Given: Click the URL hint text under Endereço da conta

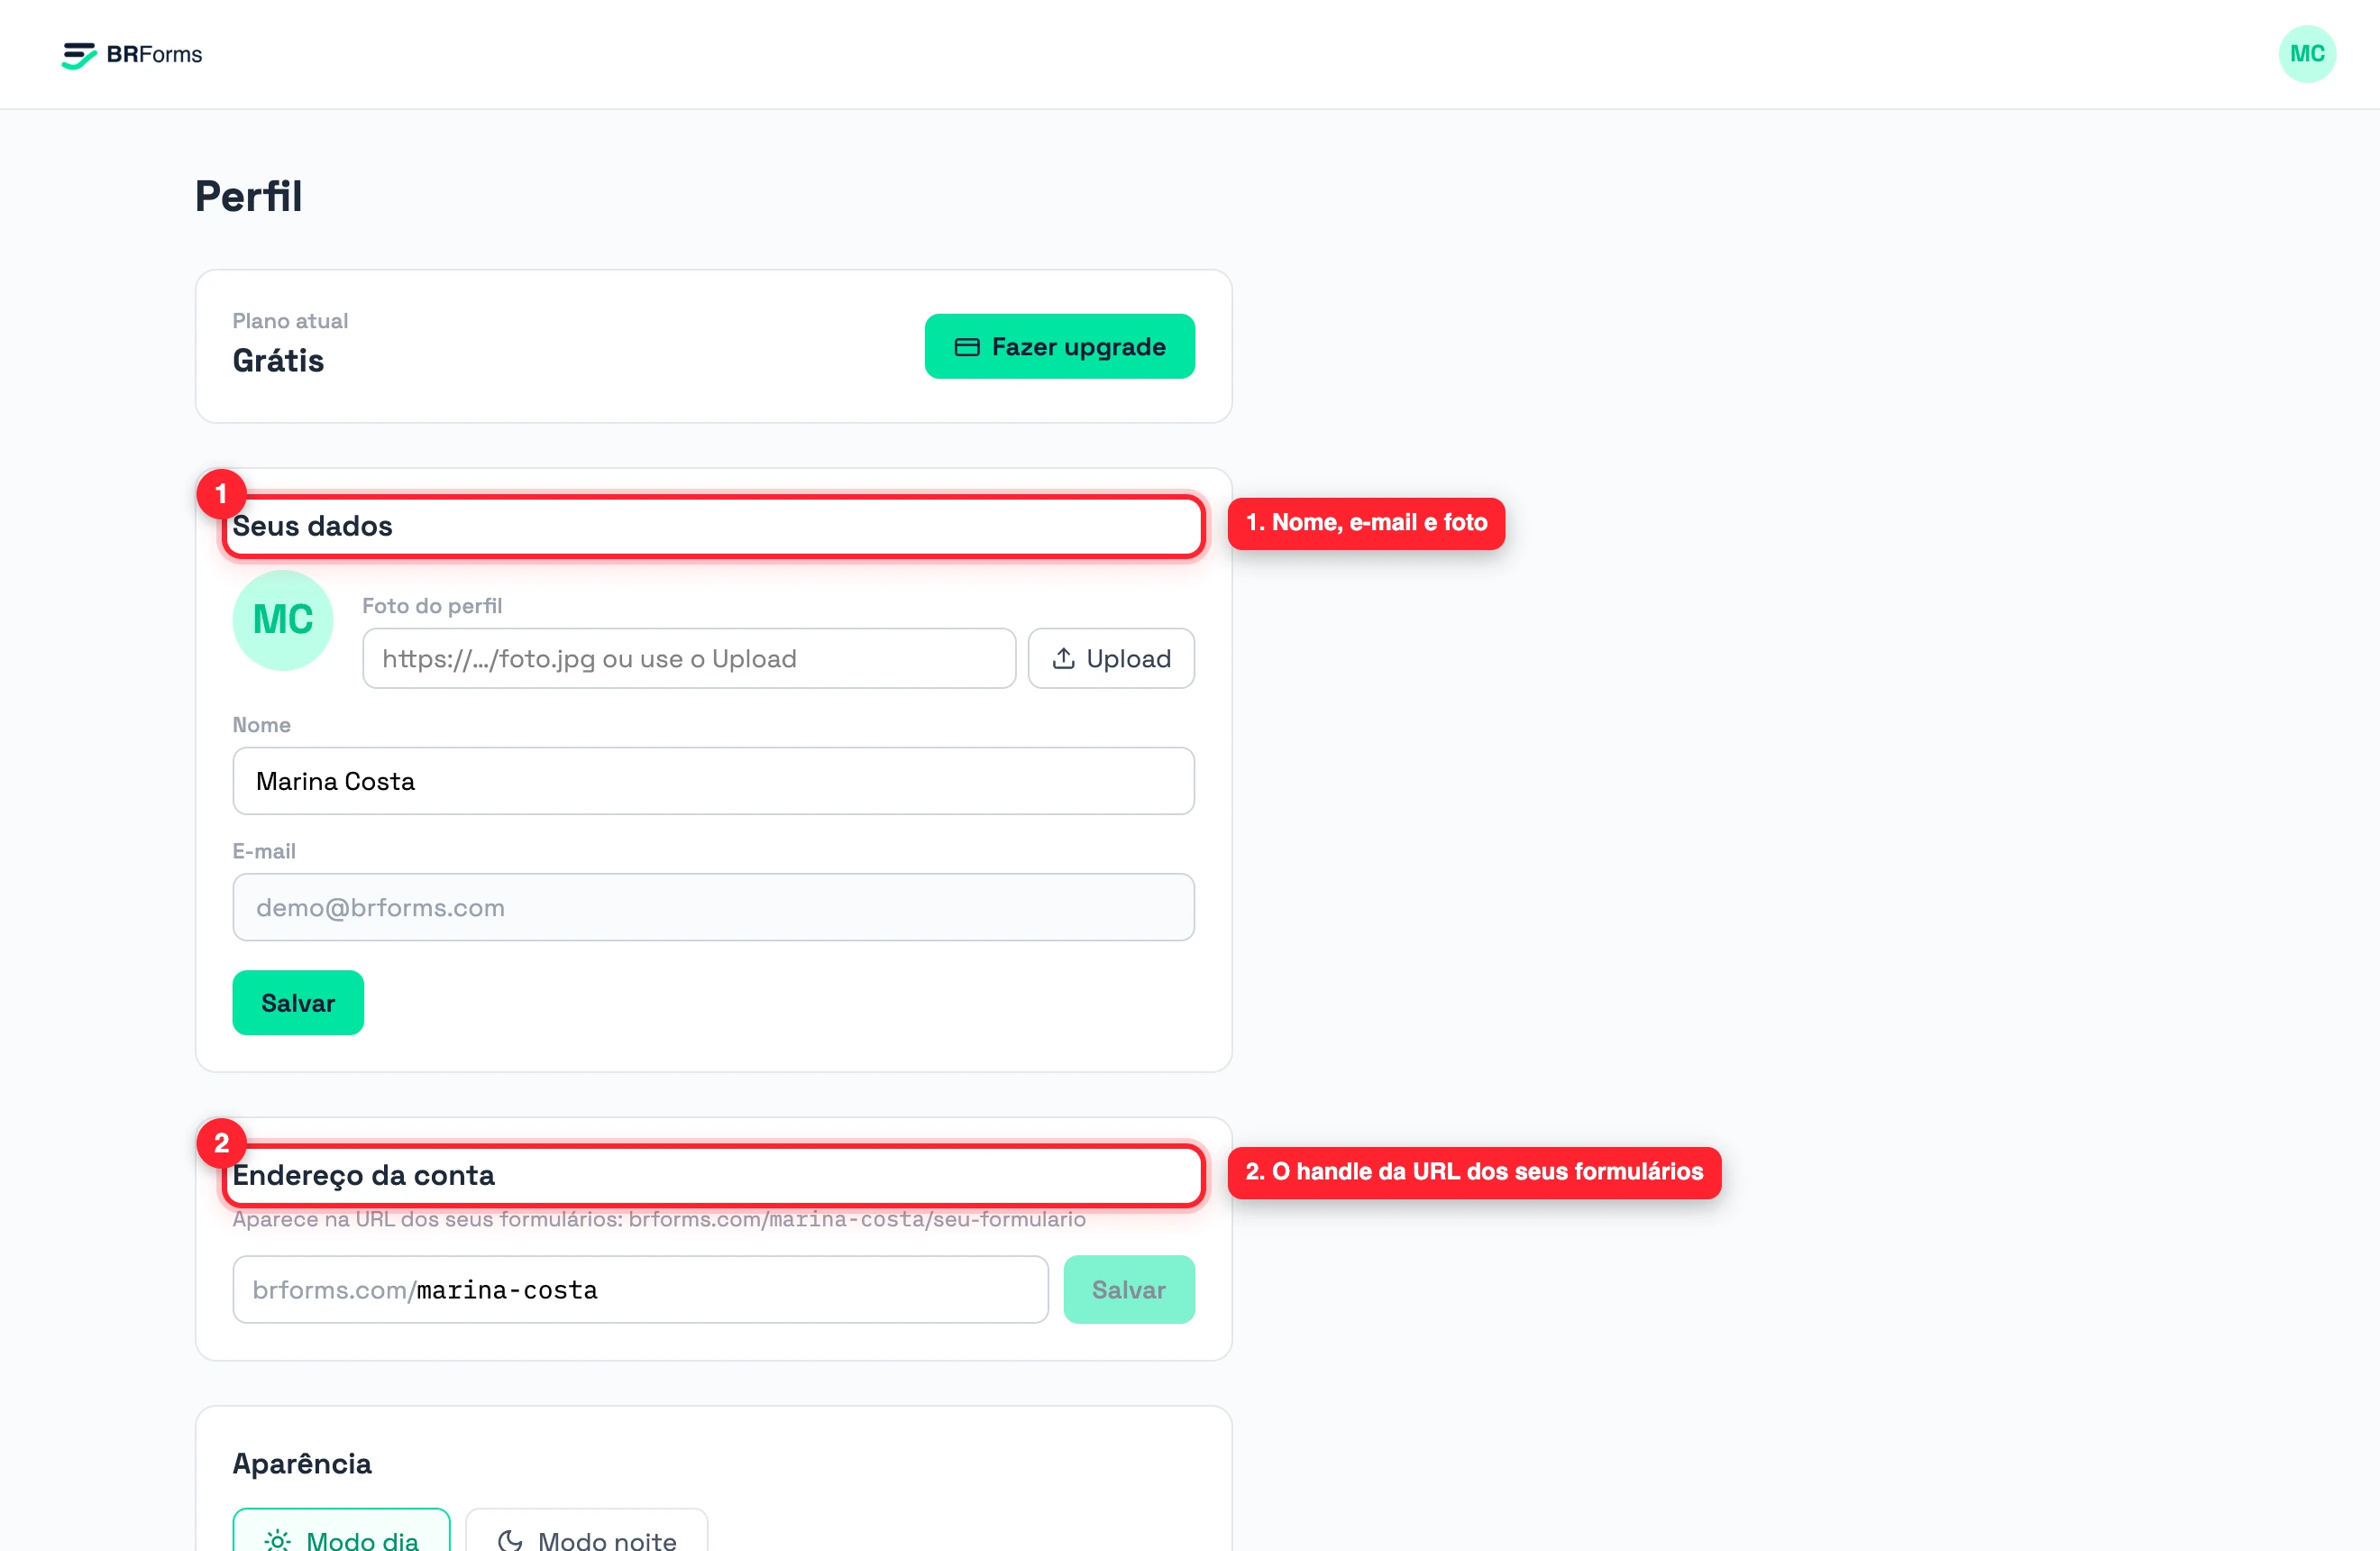Looking at the screenshot, I should pyautogui.click(x=659, y=1219).
